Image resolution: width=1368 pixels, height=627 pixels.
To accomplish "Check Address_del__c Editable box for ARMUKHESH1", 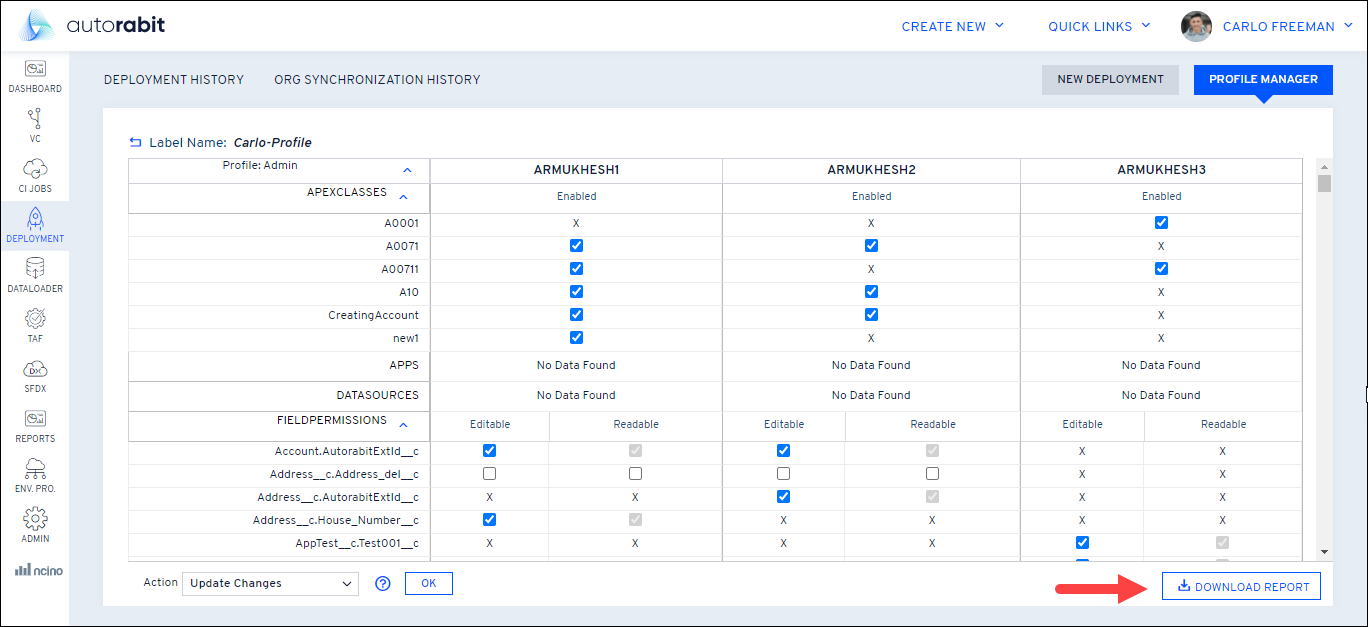I will pos(489,474).
